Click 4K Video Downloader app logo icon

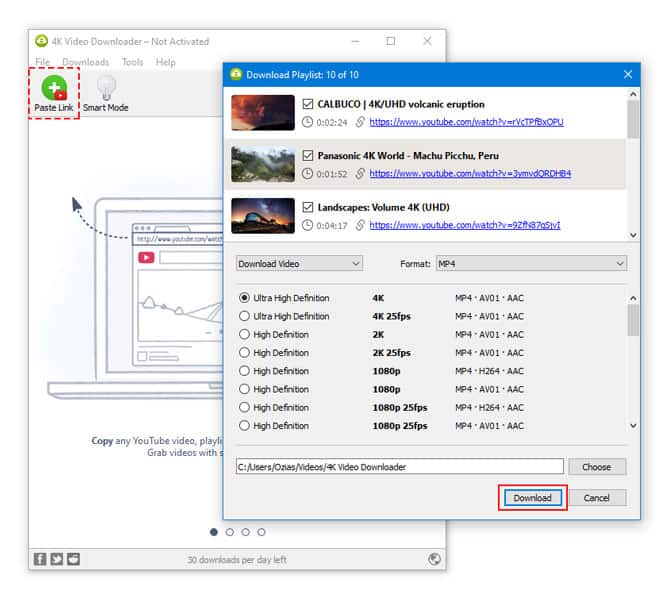(x=41, y=41)
